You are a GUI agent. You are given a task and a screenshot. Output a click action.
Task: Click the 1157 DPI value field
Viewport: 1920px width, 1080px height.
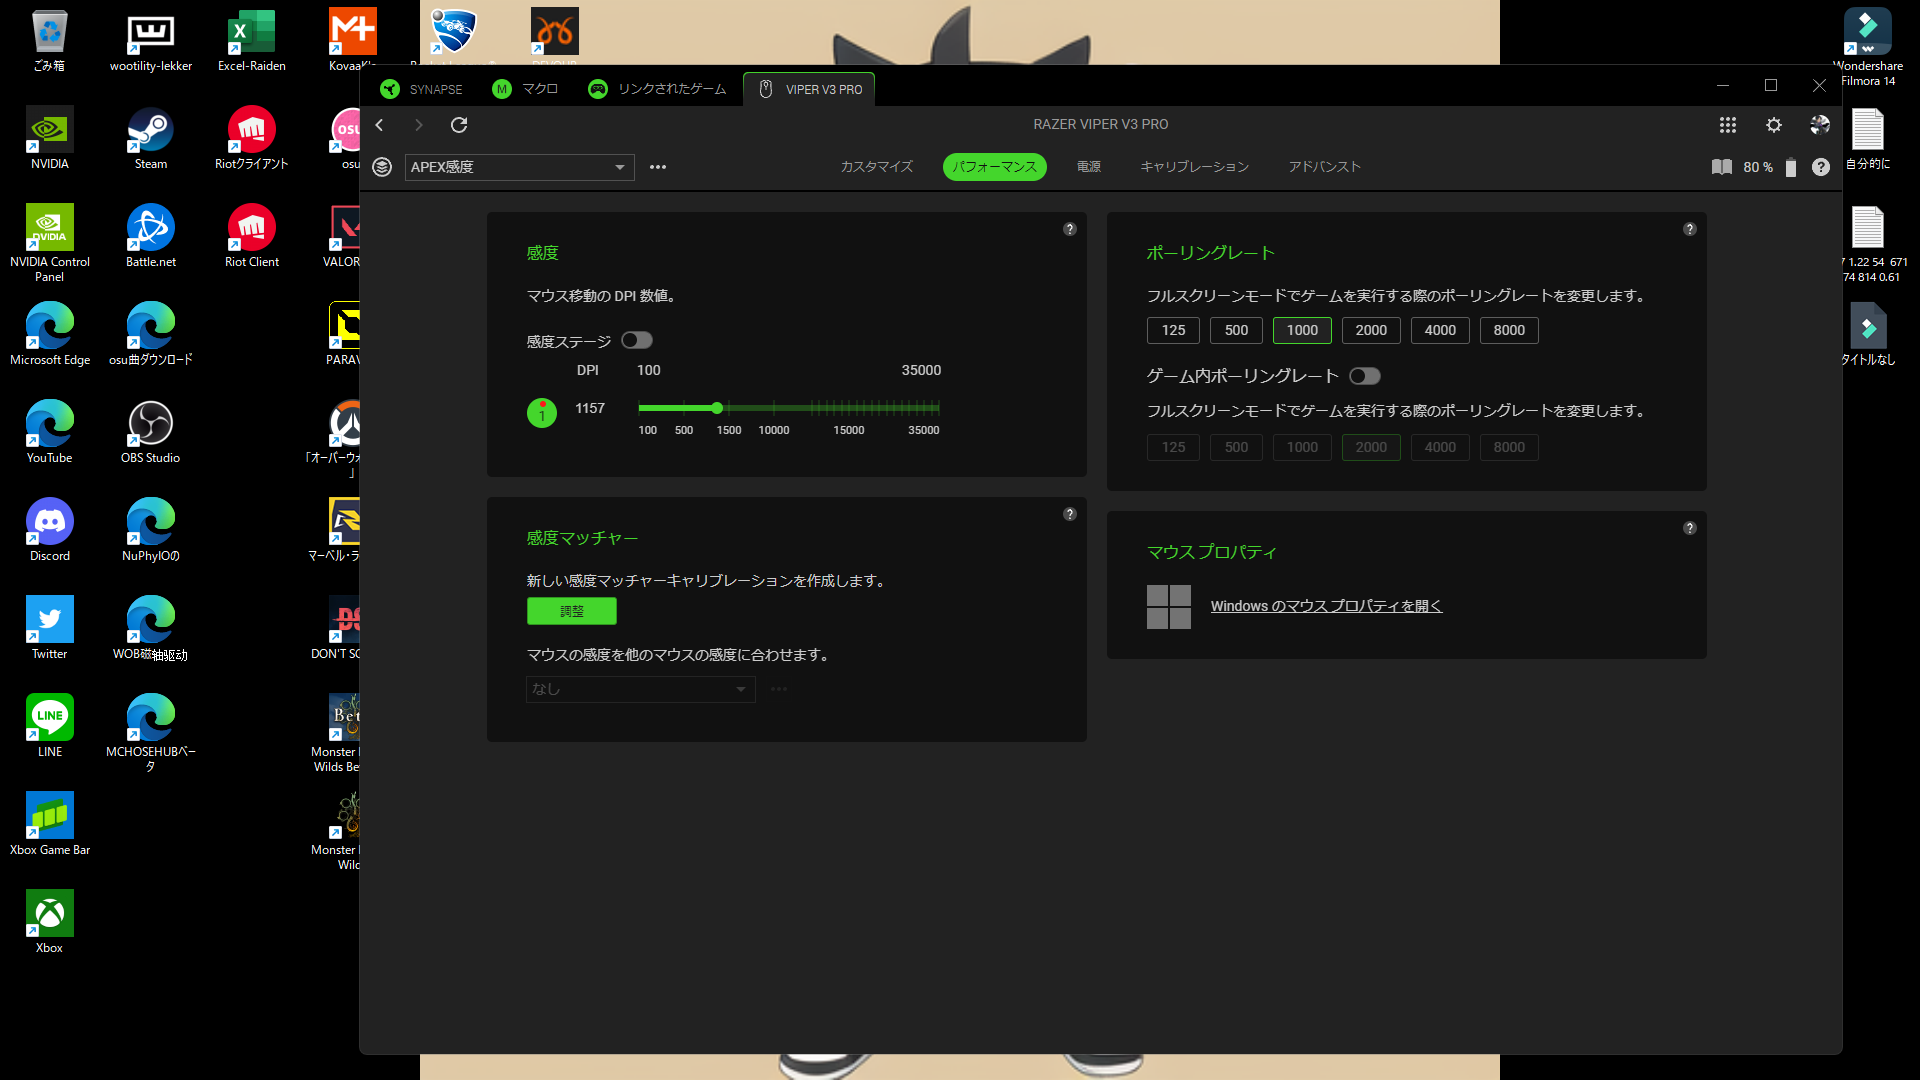tap(590, 408)
